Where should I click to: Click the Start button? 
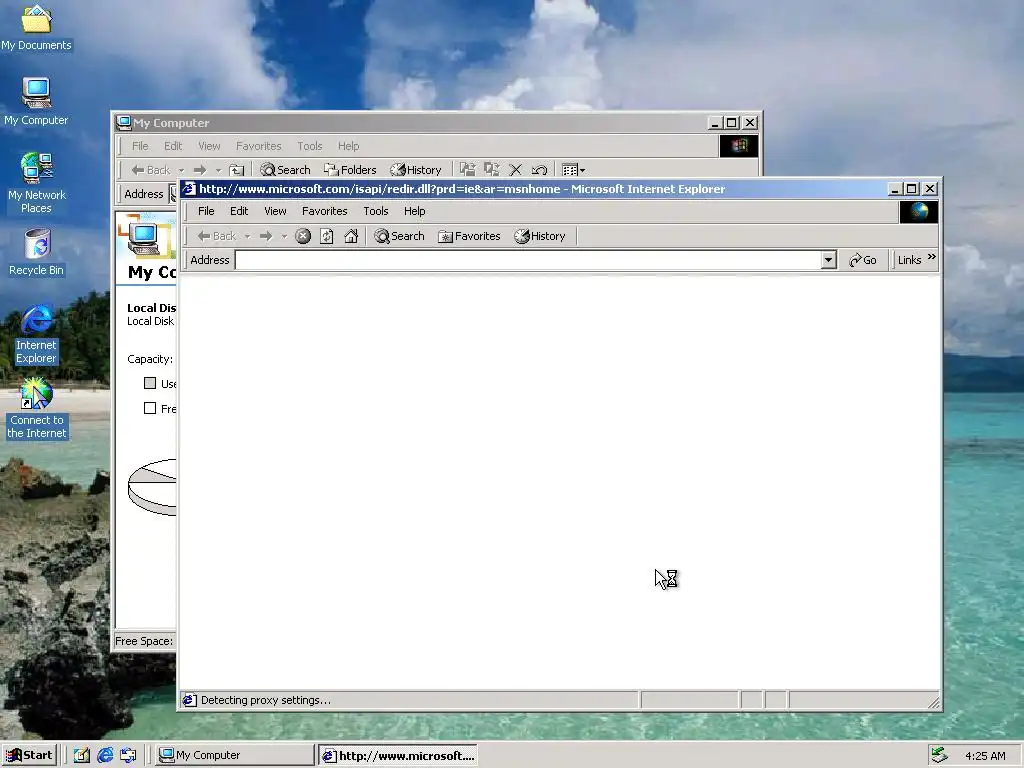click(29, 755)
